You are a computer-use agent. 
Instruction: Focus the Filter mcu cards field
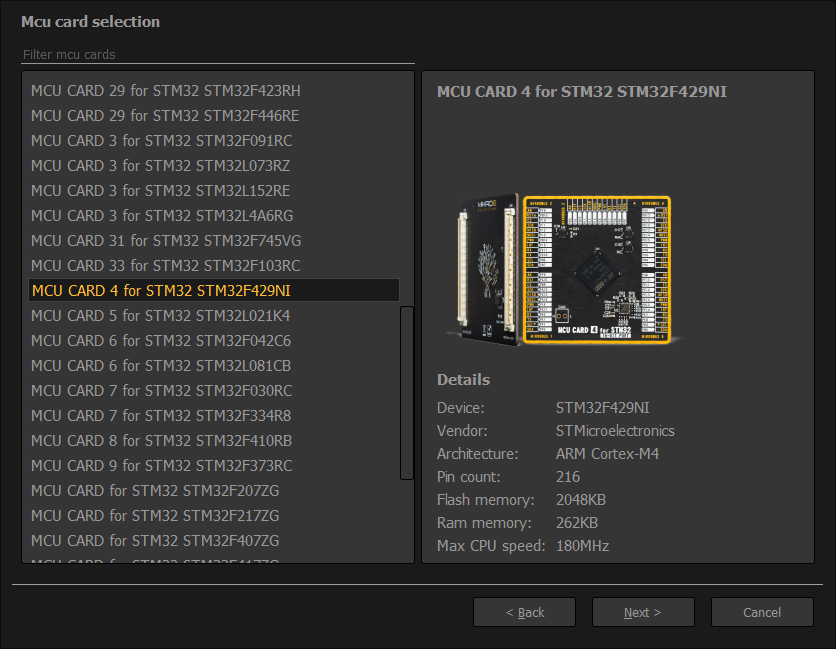click(218, 54)
